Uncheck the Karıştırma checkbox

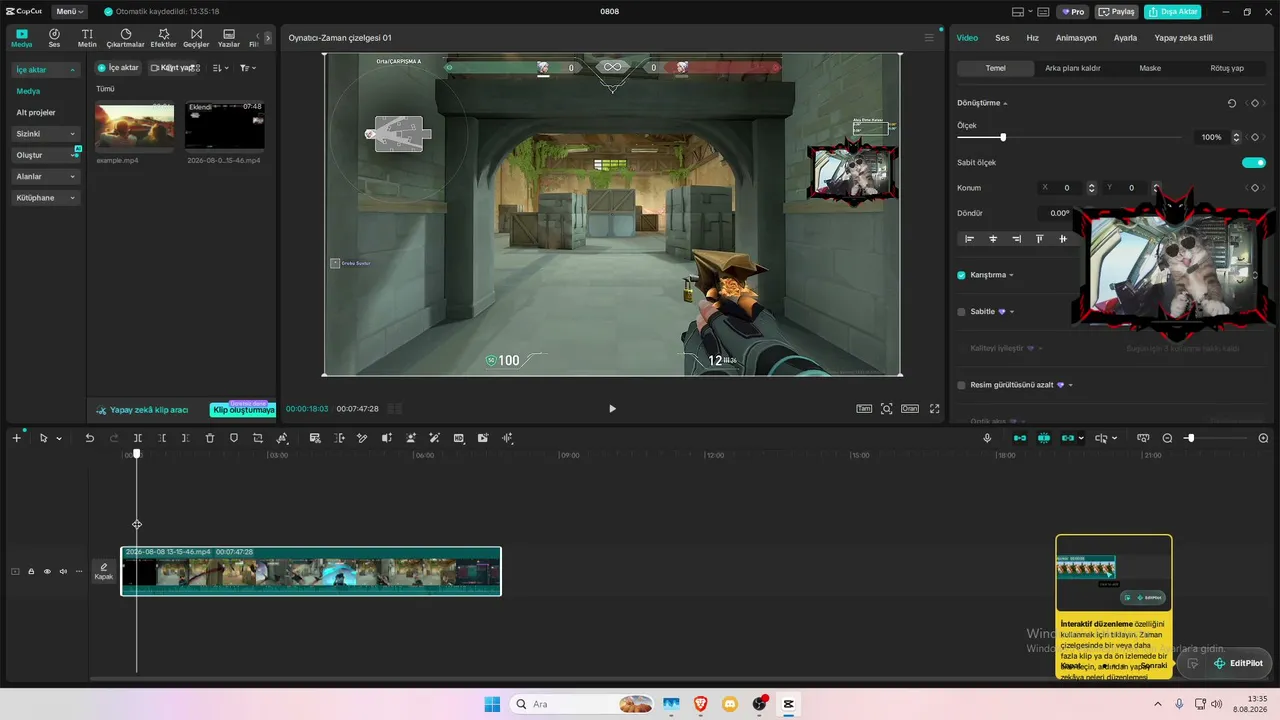click(962, 275)
